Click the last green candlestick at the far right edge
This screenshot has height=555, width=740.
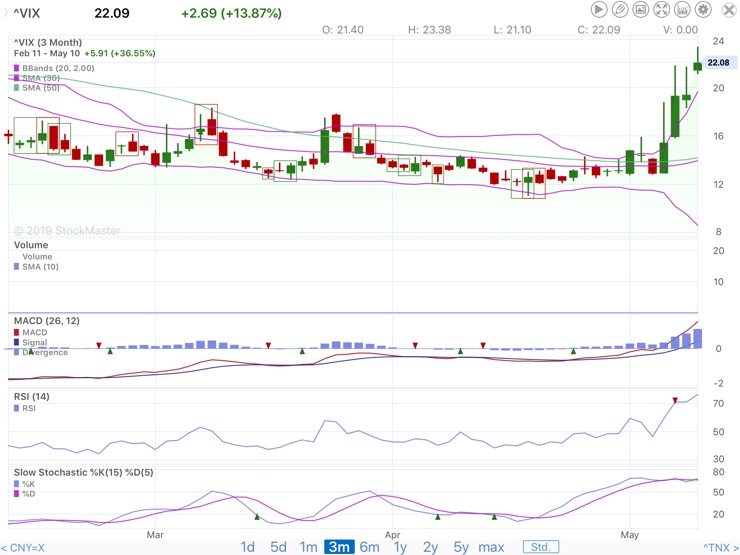[x=698, y=66]
